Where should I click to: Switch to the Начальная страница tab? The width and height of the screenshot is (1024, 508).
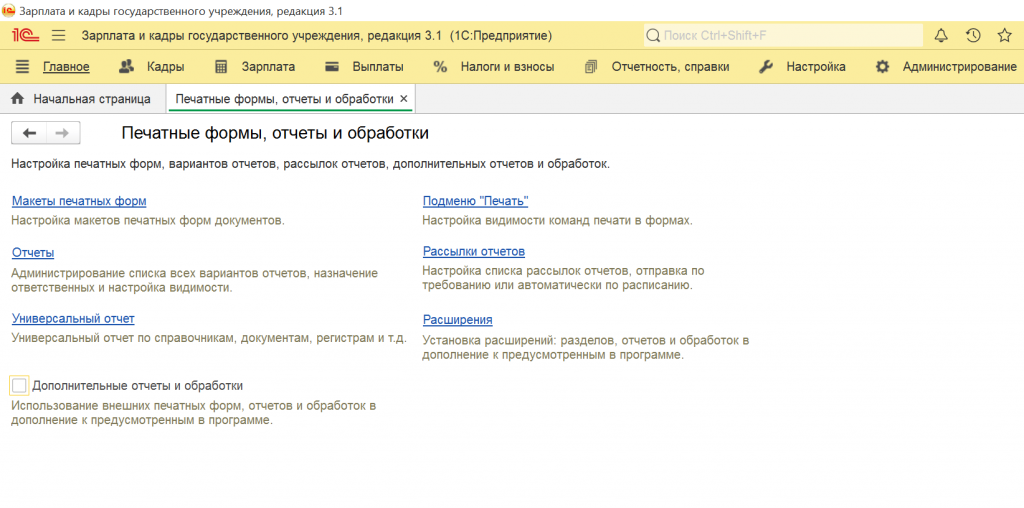pos(91,99)
